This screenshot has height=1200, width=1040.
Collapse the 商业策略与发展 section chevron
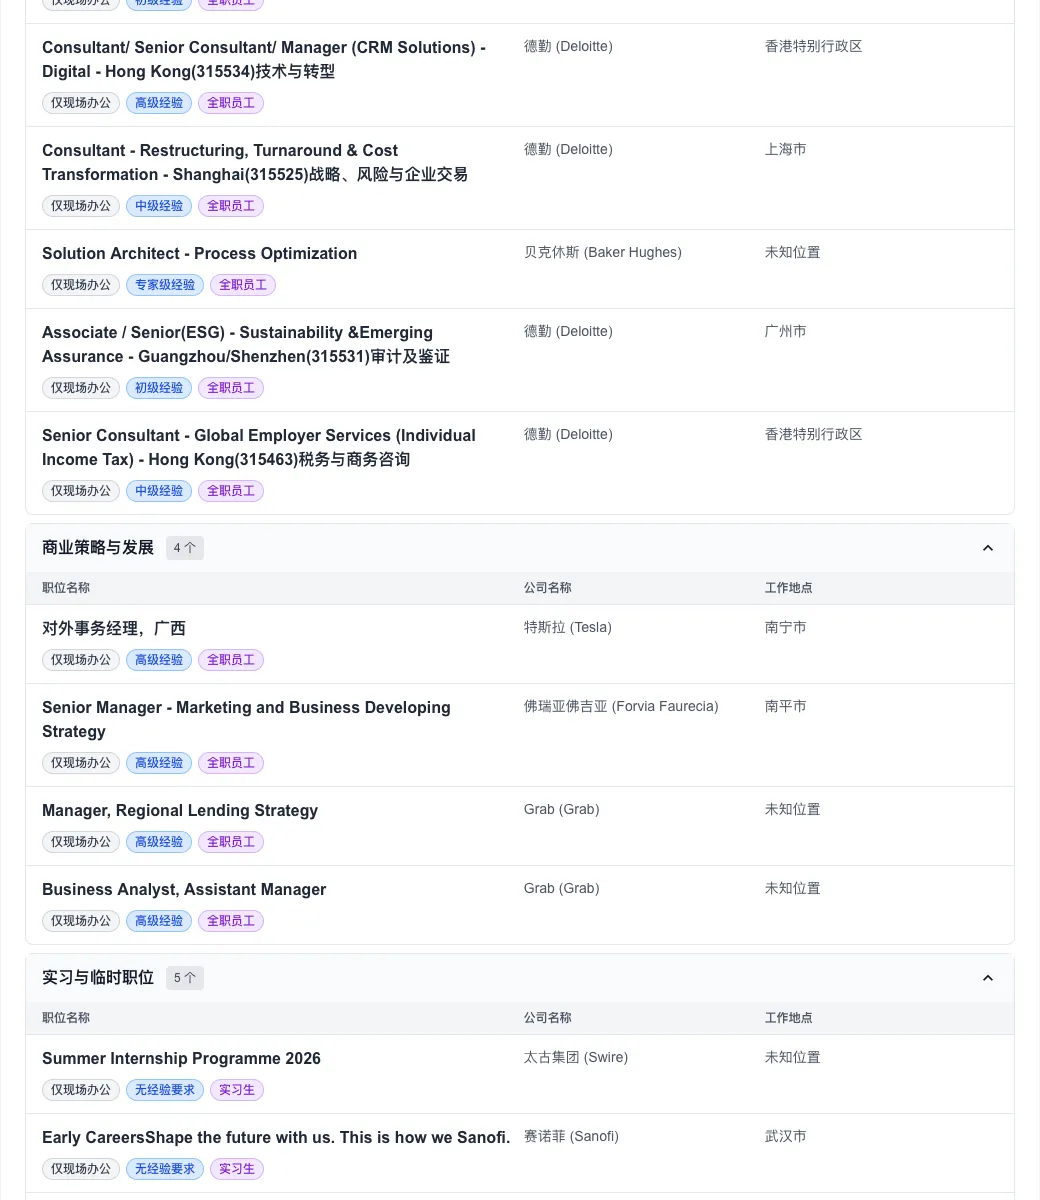pos(988,548)
